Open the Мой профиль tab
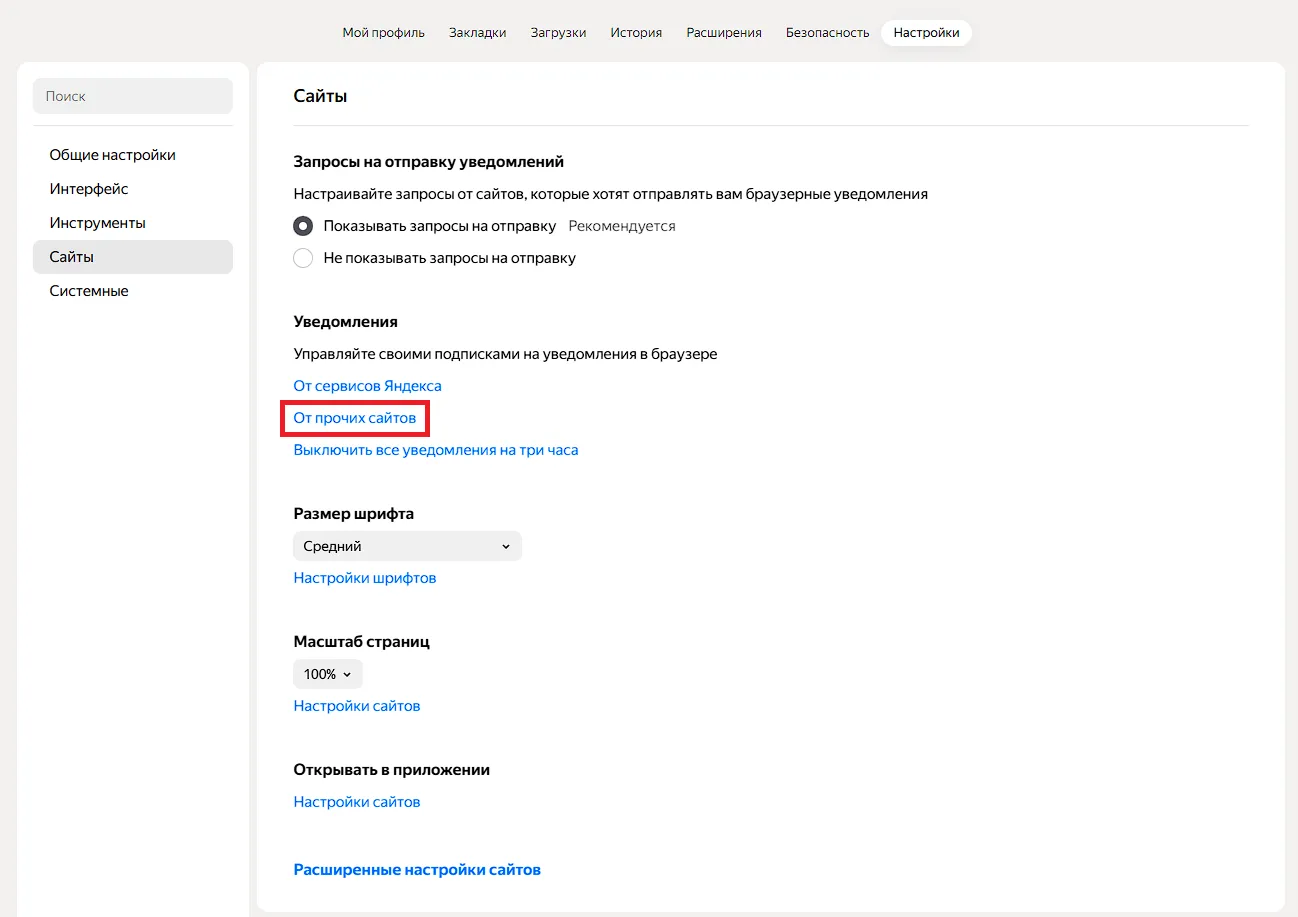Viewport: 1298px width, 917px height. (x=383, y=33)
